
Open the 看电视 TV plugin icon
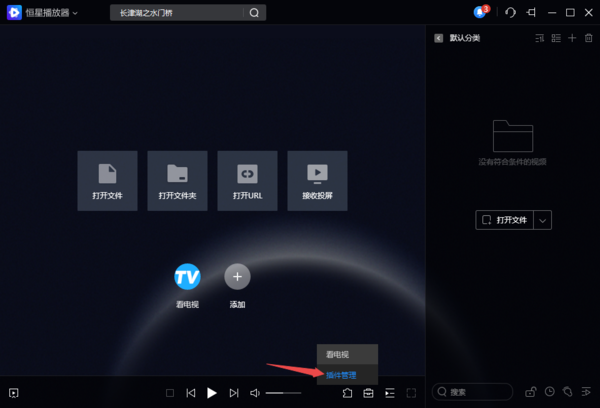pos(187,276)
